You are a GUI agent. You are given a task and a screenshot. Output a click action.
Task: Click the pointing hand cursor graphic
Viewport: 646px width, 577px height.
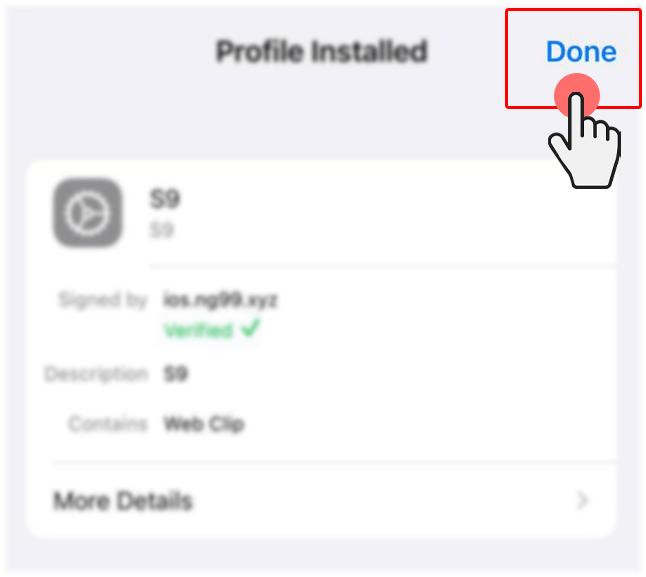pyautogui.click(x=585, y=140)
